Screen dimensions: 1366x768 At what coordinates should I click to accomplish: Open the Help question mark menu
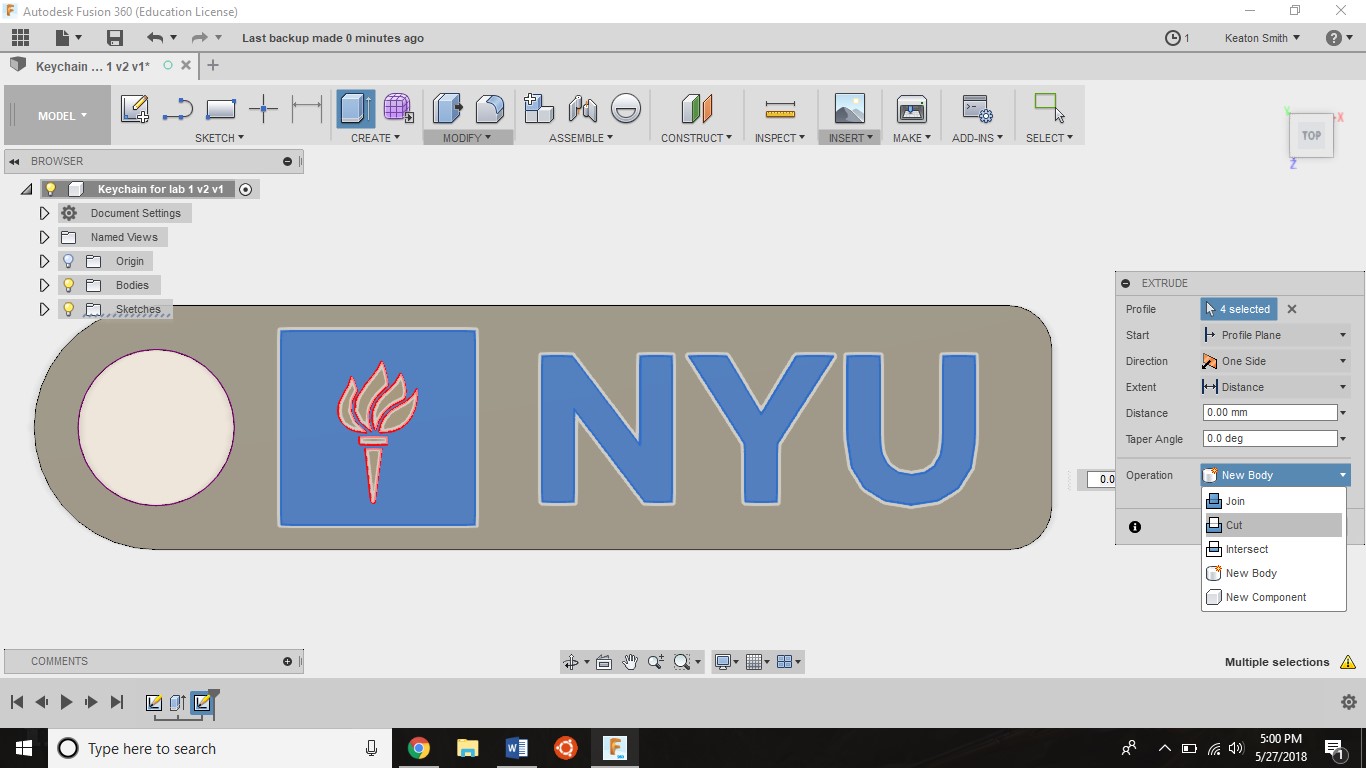pyautogui.click(x=1334, y=38)
